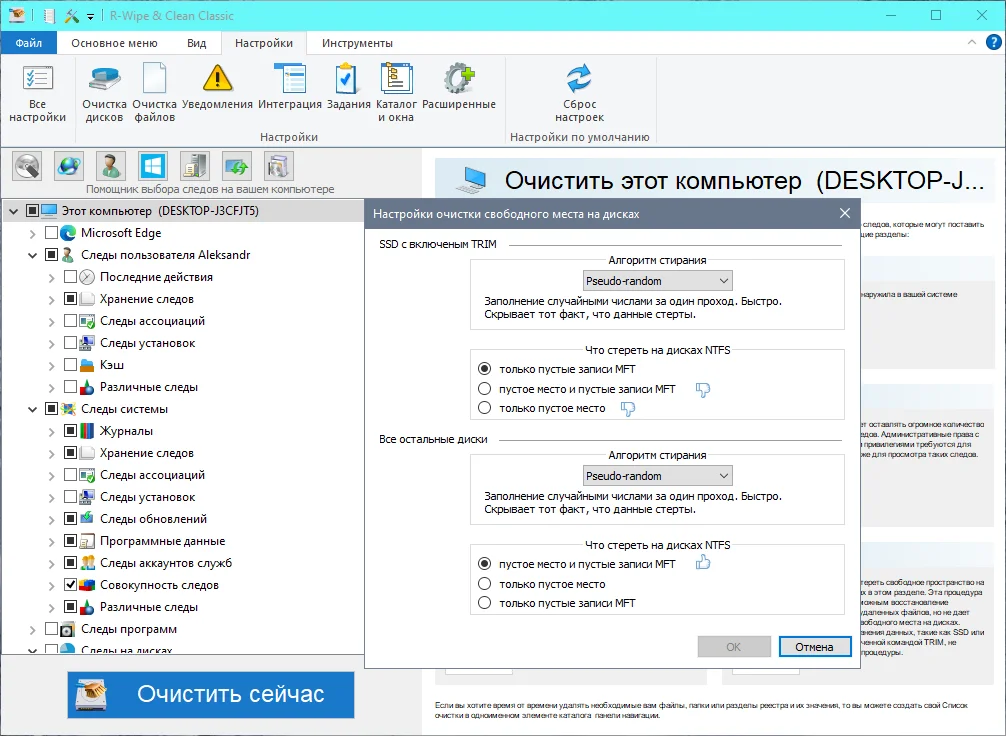
Task: Select SSD option 'пустое место и пустые записи MFT'
Action: (484, 389)
